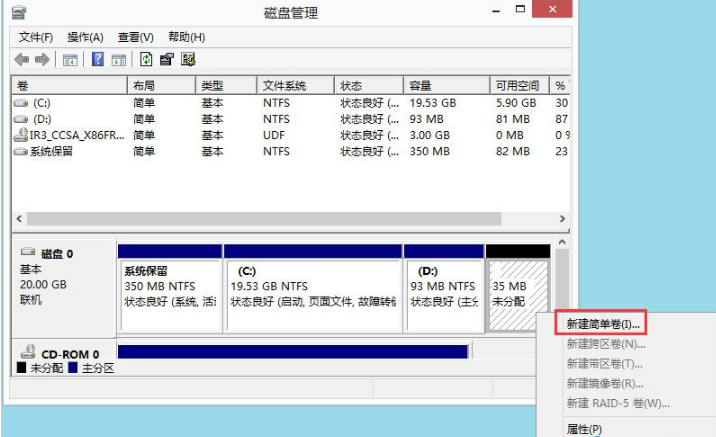The width and height of the screenshot is (716, 437).
Task: Click the Forward arrow in the toolbar
Action: click(x=42, y=60)
